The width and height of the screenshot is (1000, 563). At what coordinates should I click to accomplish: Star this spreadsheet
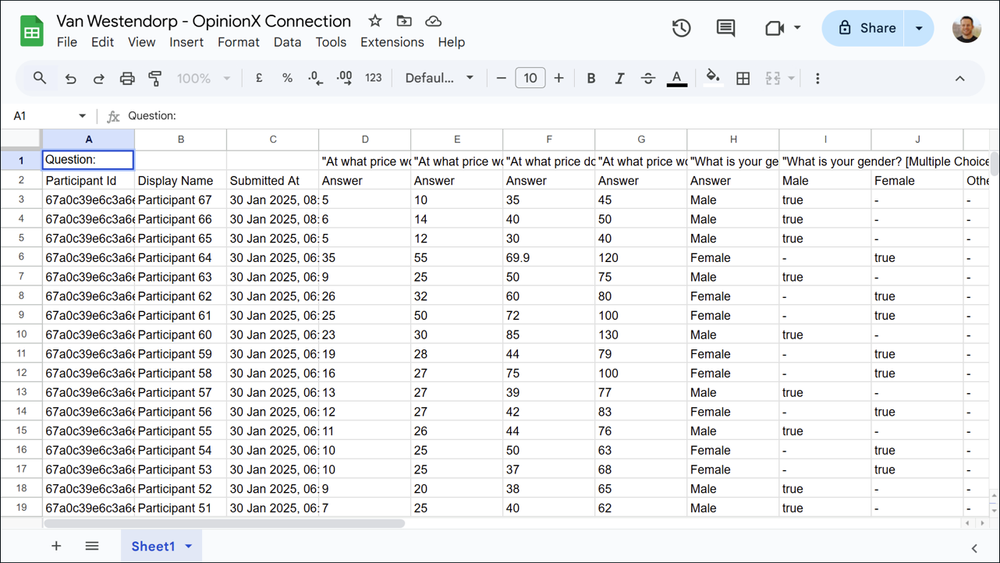click(x=375, y=21)
